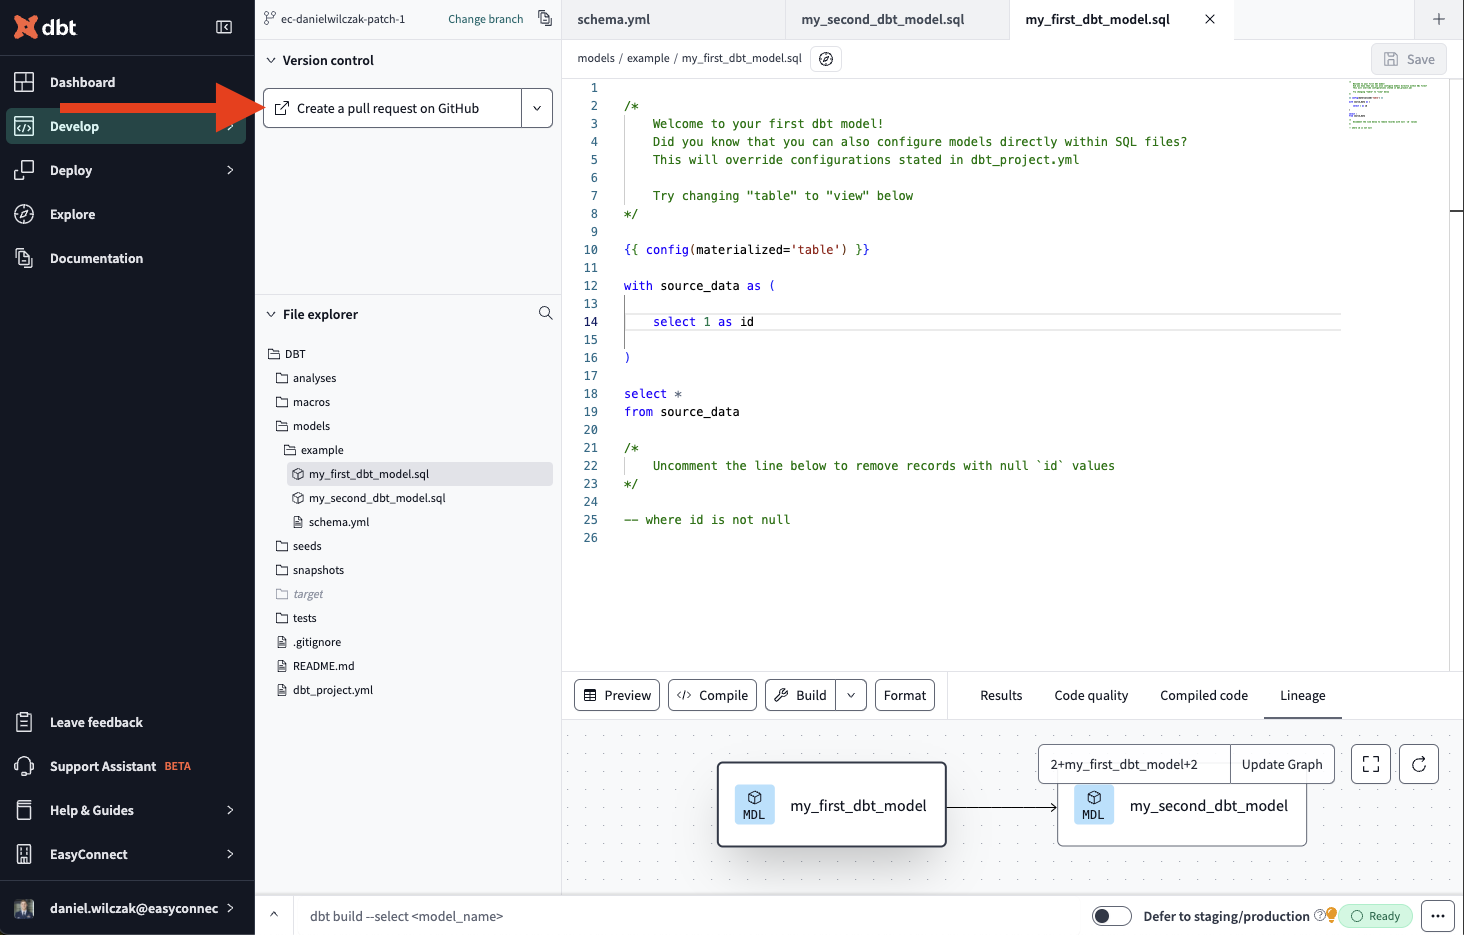Toggle Defer to staging/production switch
The image size is (1464, 935).
click(1111, 916)
